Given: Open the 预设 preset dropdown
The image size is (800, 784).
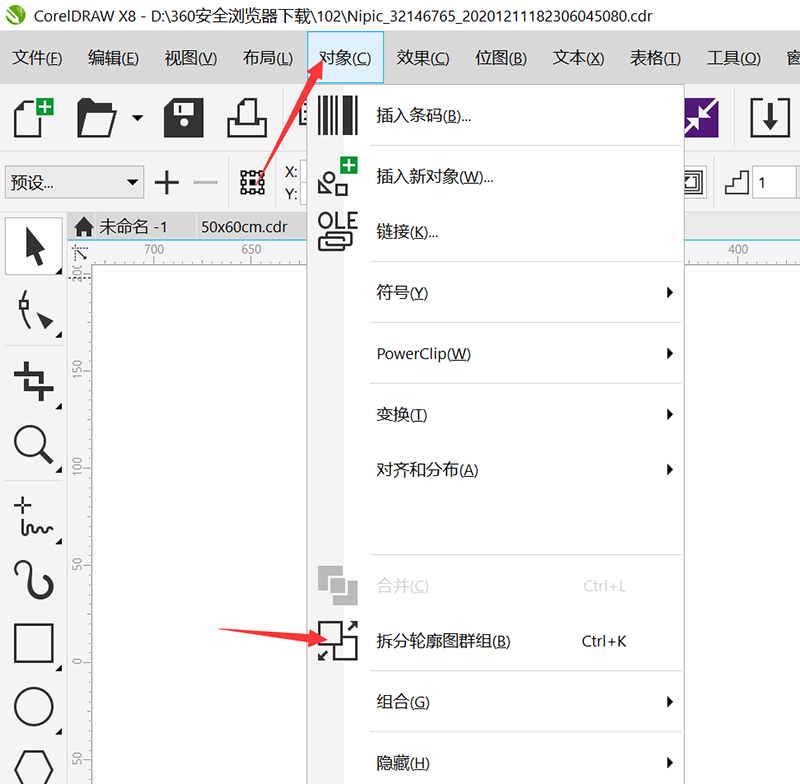Looking at the screenshot, I should [74, 182].
